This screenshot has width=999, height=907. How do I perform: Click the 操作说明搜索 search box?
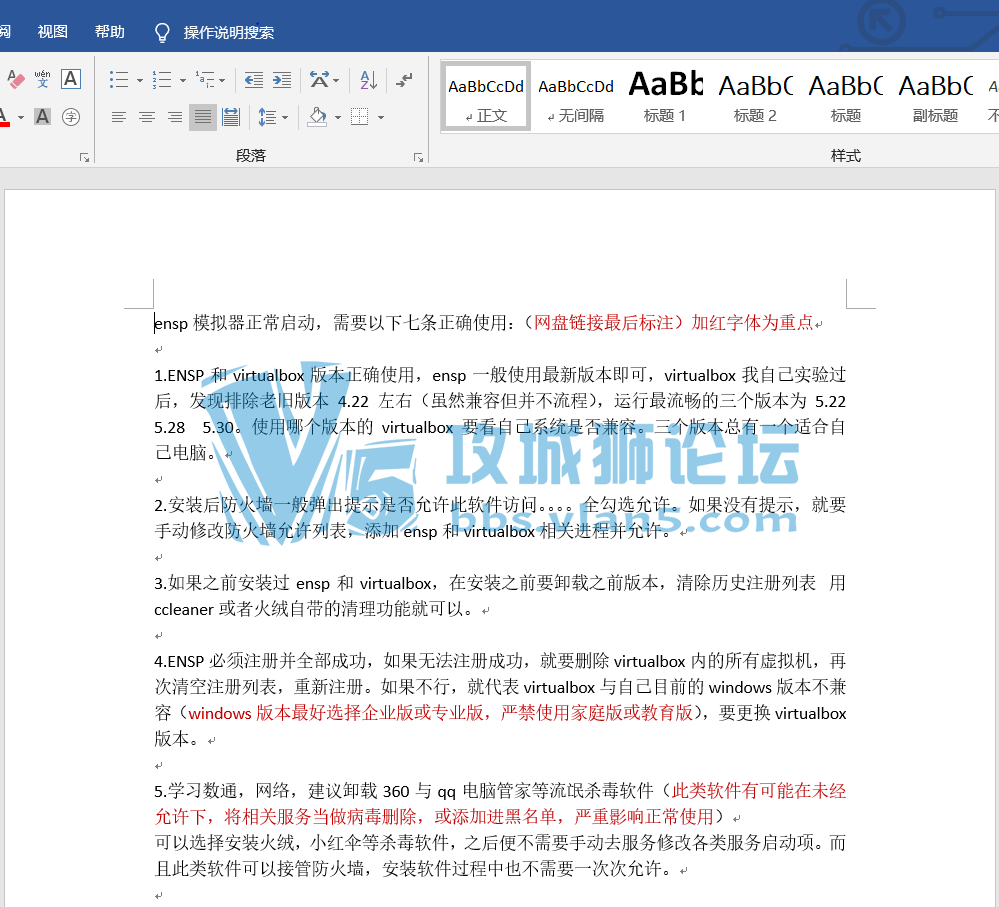(229, 32)
